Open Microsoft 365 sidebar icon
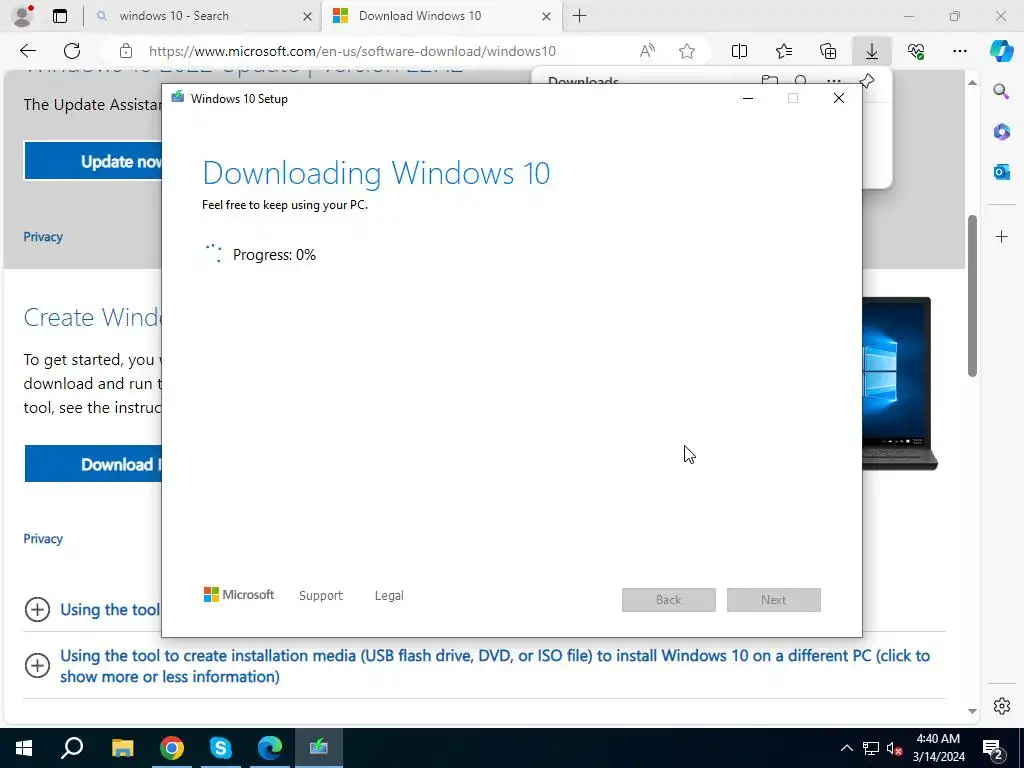 1001,132
